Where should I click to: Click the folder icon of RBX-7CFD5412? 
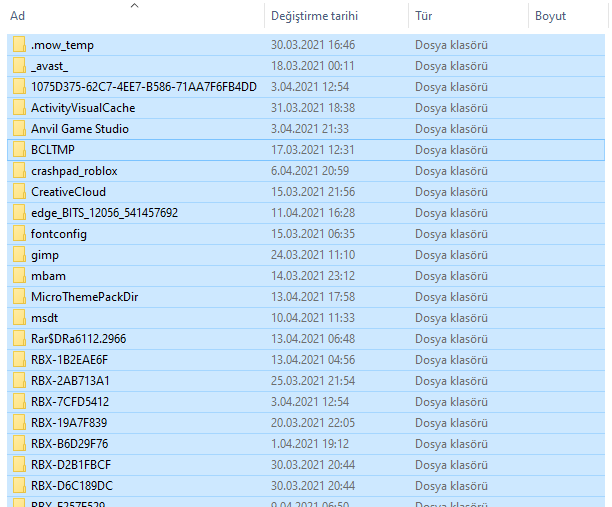tap(19, 402)
